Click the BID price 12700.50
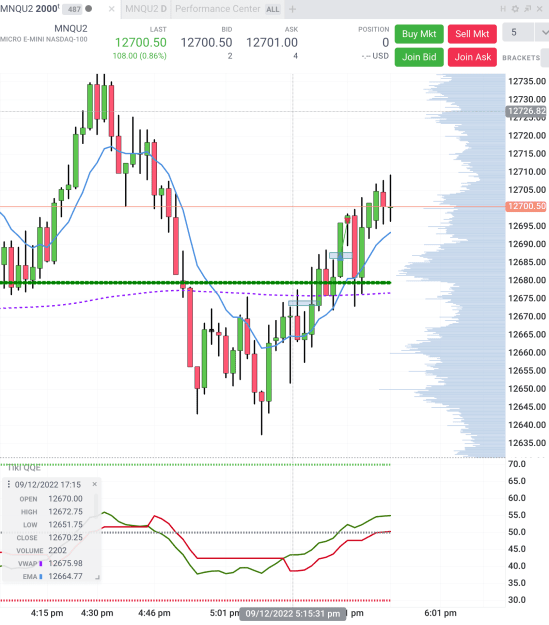Screen dimensions: 549x625 tap(206, 42)
